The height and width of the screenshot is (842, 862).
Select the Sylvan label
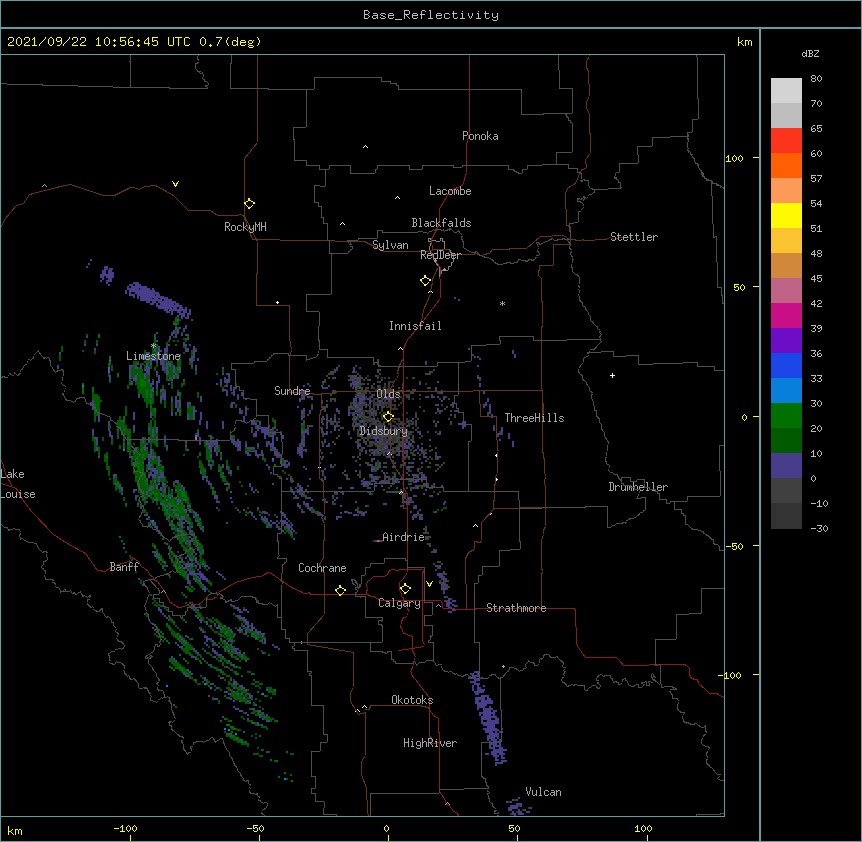(x=390, y=245)
